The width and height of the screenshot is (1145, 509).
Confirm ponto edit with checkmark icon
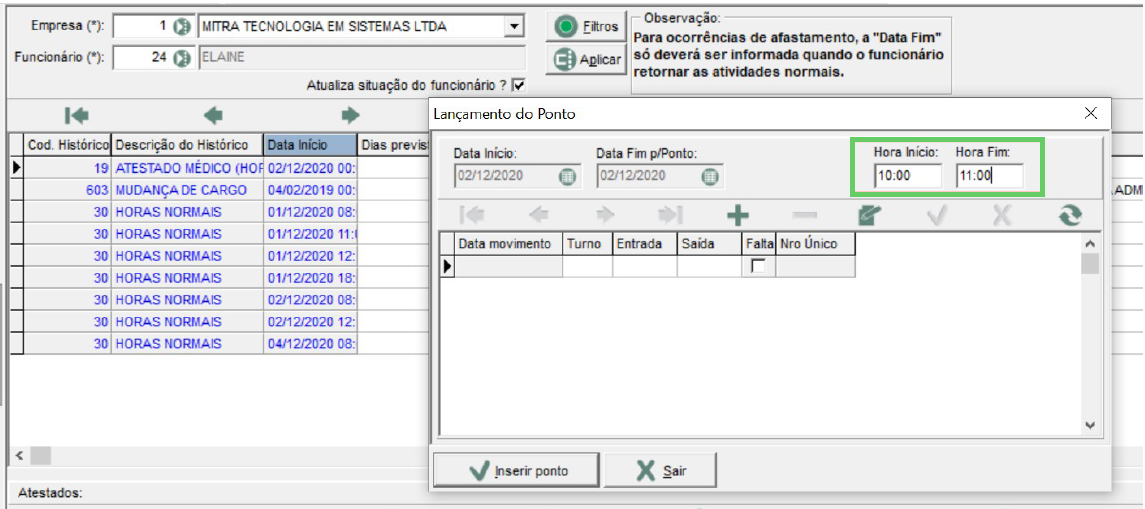(x=937, y=215)
